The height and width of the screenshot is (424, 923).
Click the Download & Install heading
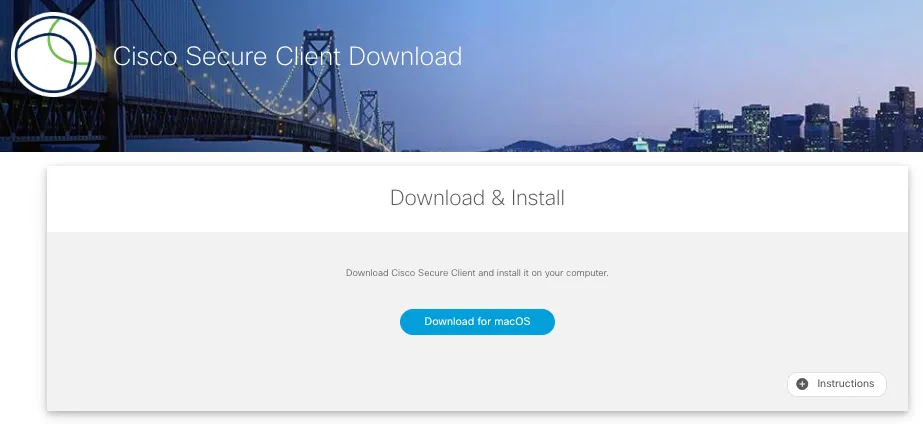(x=477, y=198)
